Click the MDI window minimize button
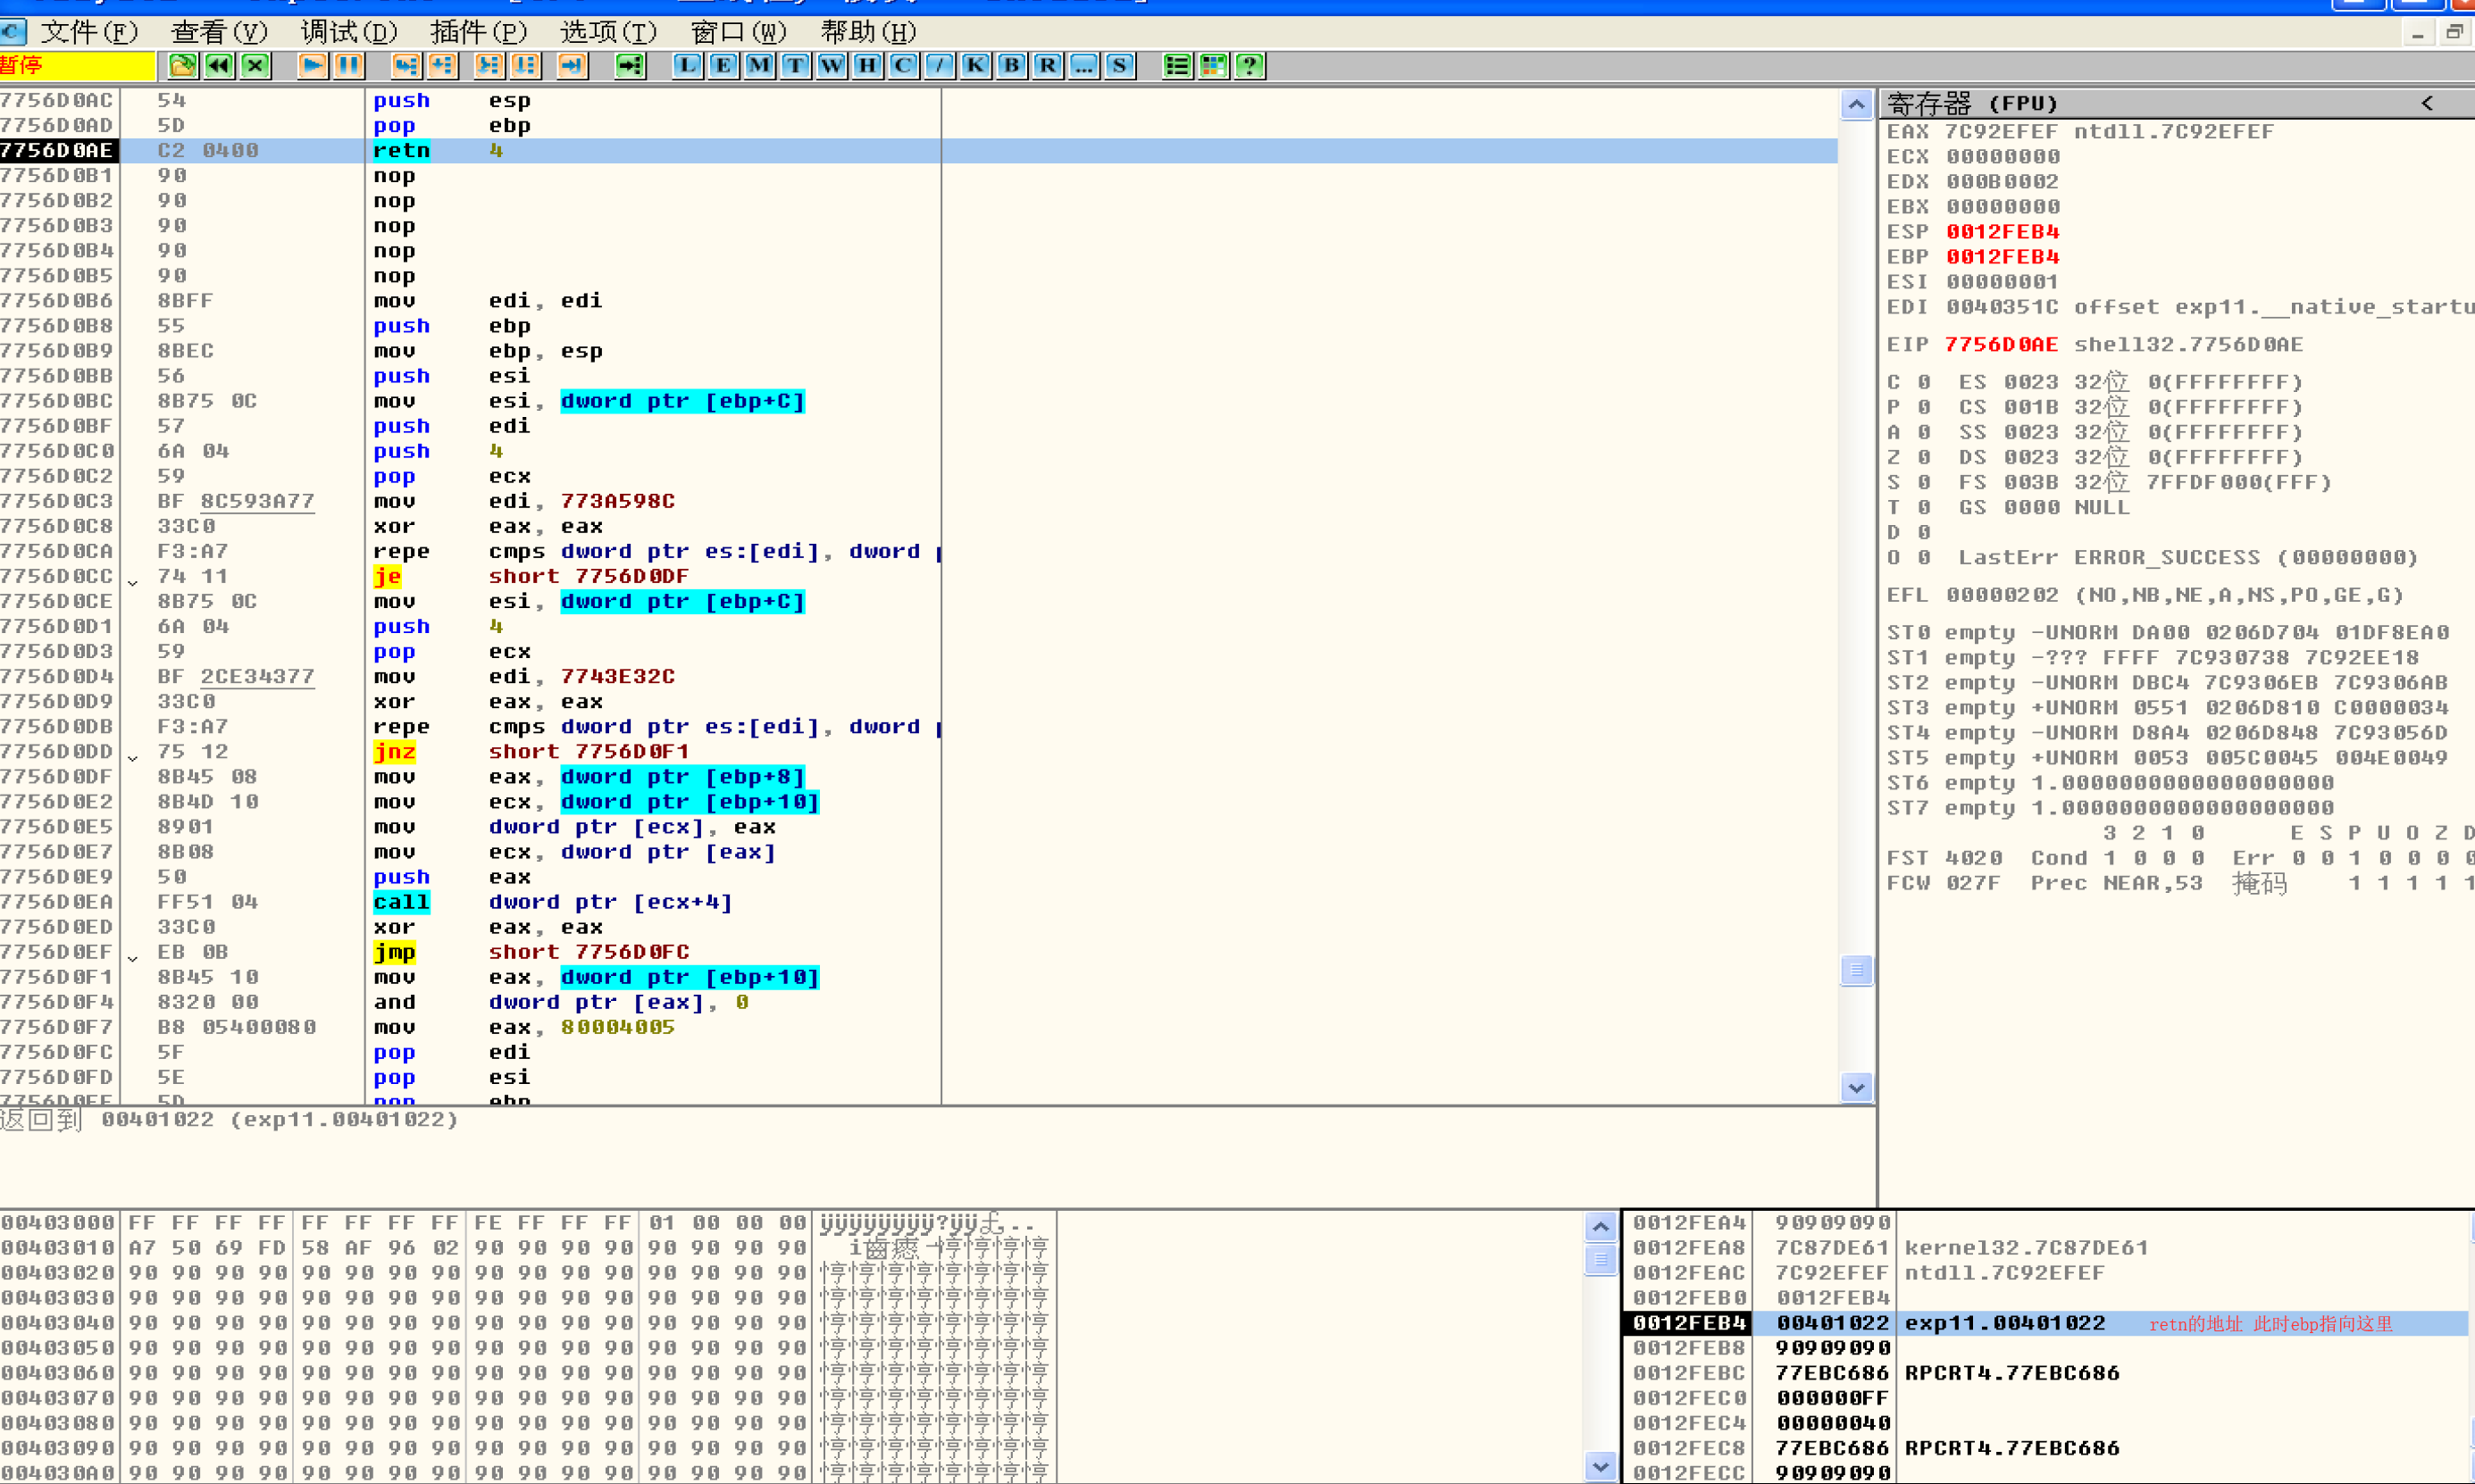 coord(2418,34)
